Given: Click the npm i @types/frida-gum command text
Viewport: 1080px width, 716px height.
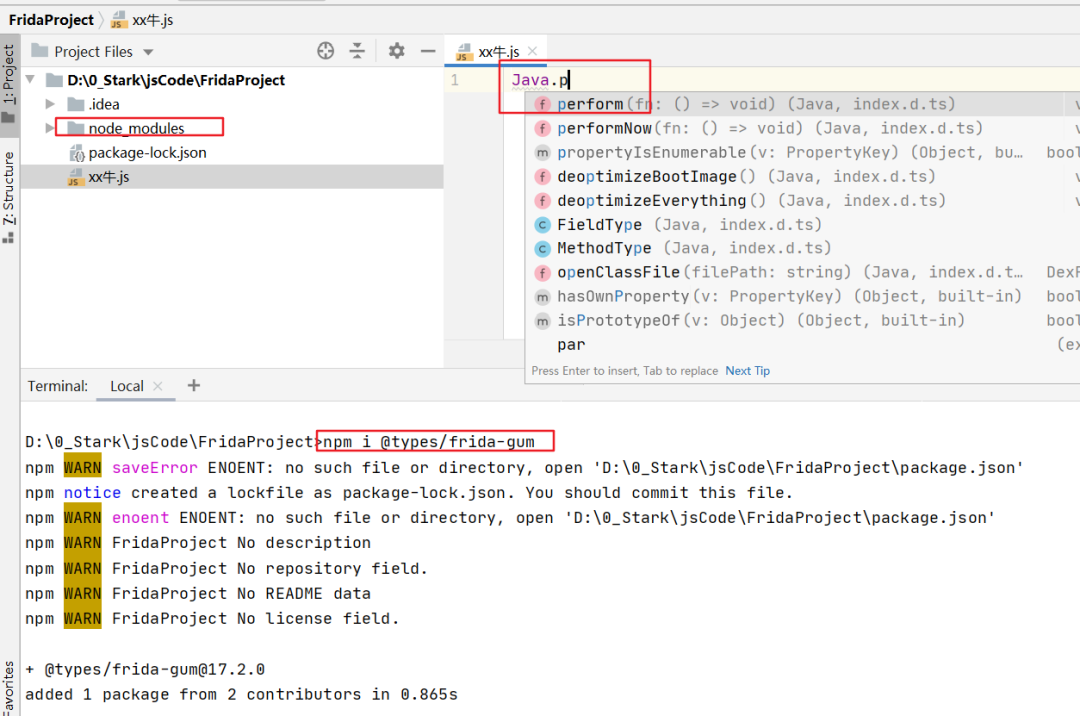Looking at the screenshot, I should (x=428, y=441).
